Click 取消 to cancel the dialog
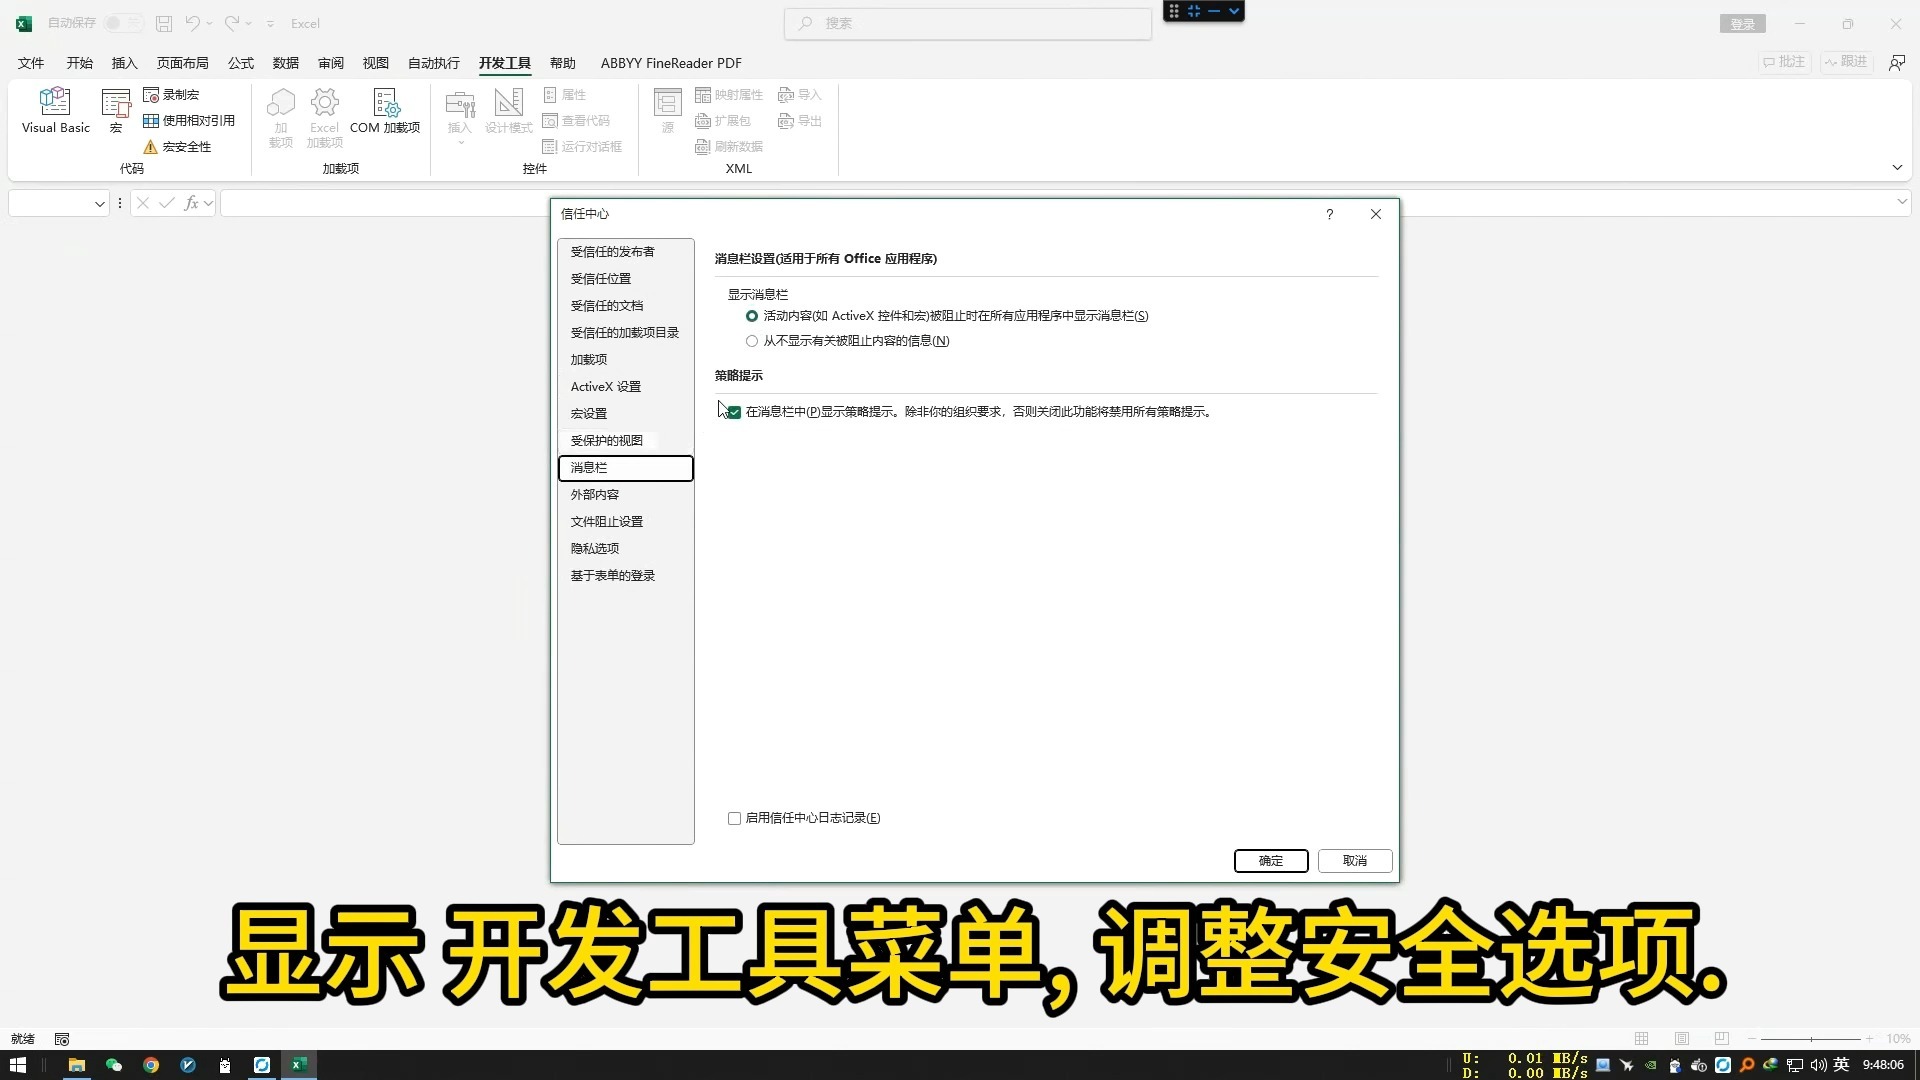 [1355, 861]
